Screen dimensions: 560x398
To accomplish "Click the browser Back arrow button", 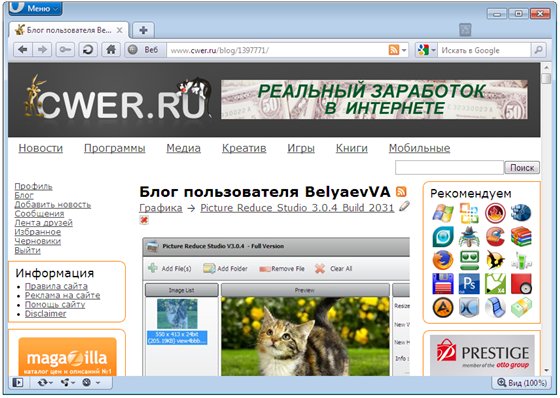I will tap(23, 50).
